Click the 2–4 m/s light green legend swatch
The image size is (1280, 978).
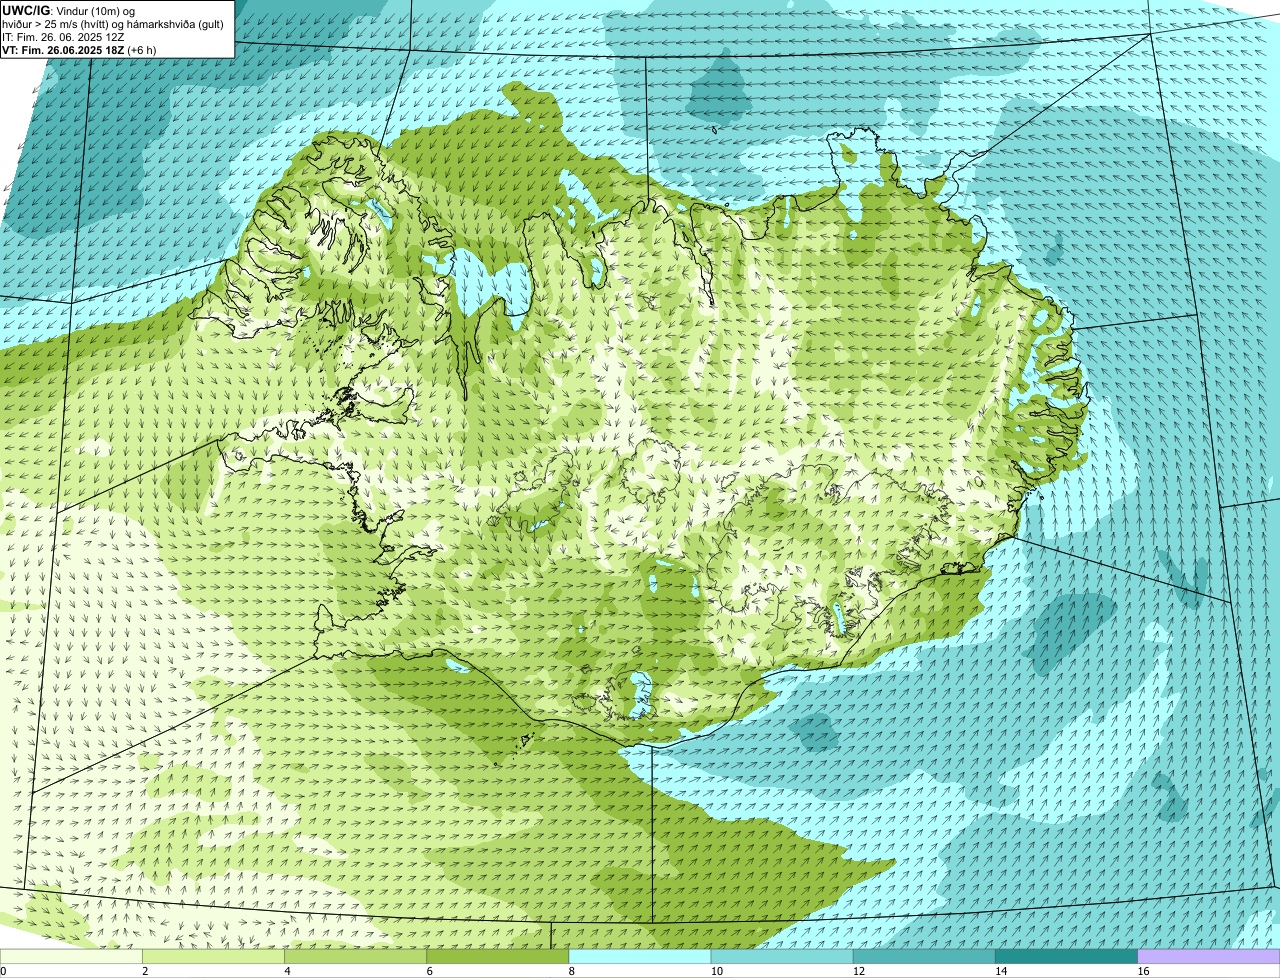(x=214, y=957)
